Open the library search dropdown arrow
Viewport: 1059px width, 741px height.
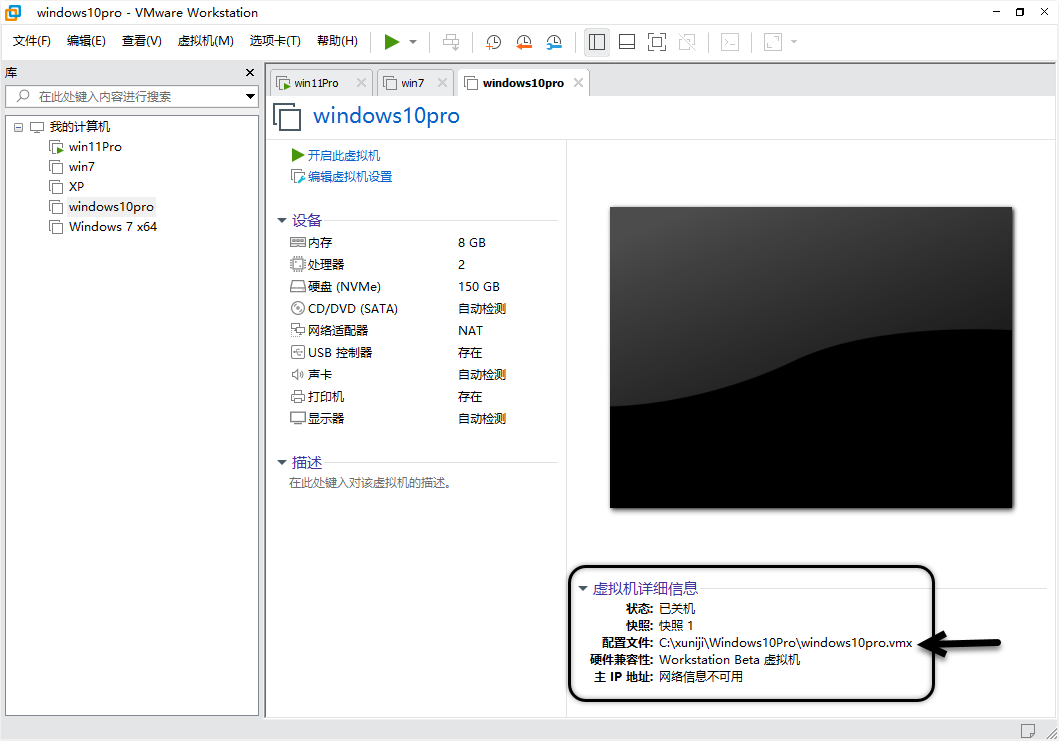(250, 97)
